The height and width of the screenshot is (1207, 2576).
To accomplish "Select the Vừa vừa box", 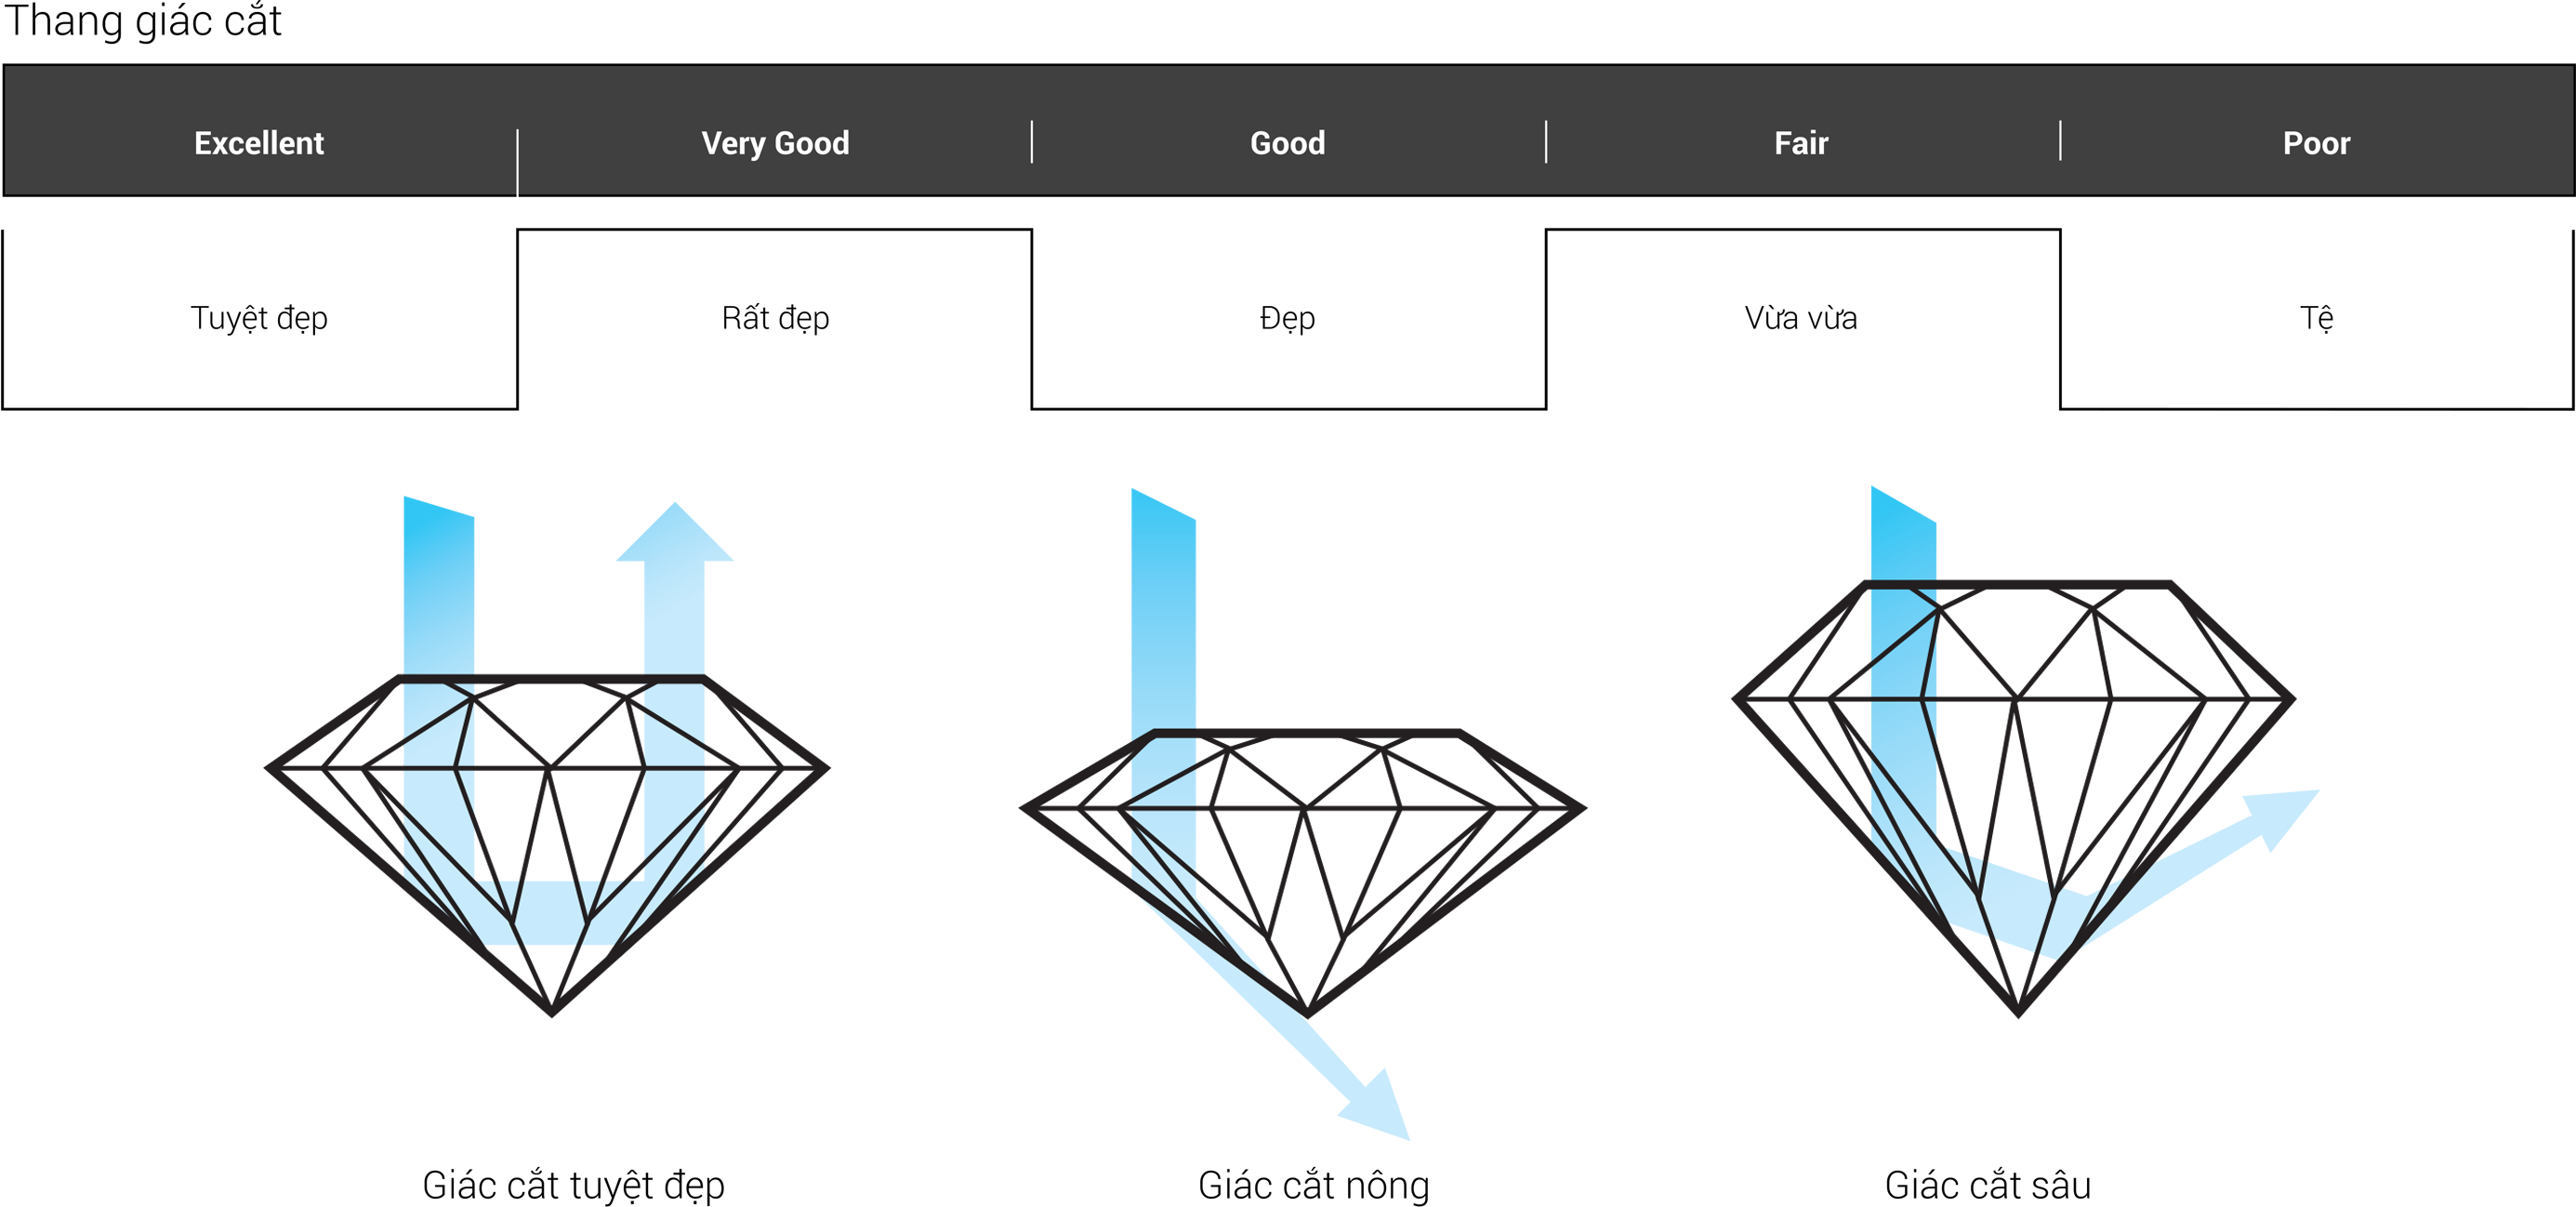I will (x=1803, y=319).
